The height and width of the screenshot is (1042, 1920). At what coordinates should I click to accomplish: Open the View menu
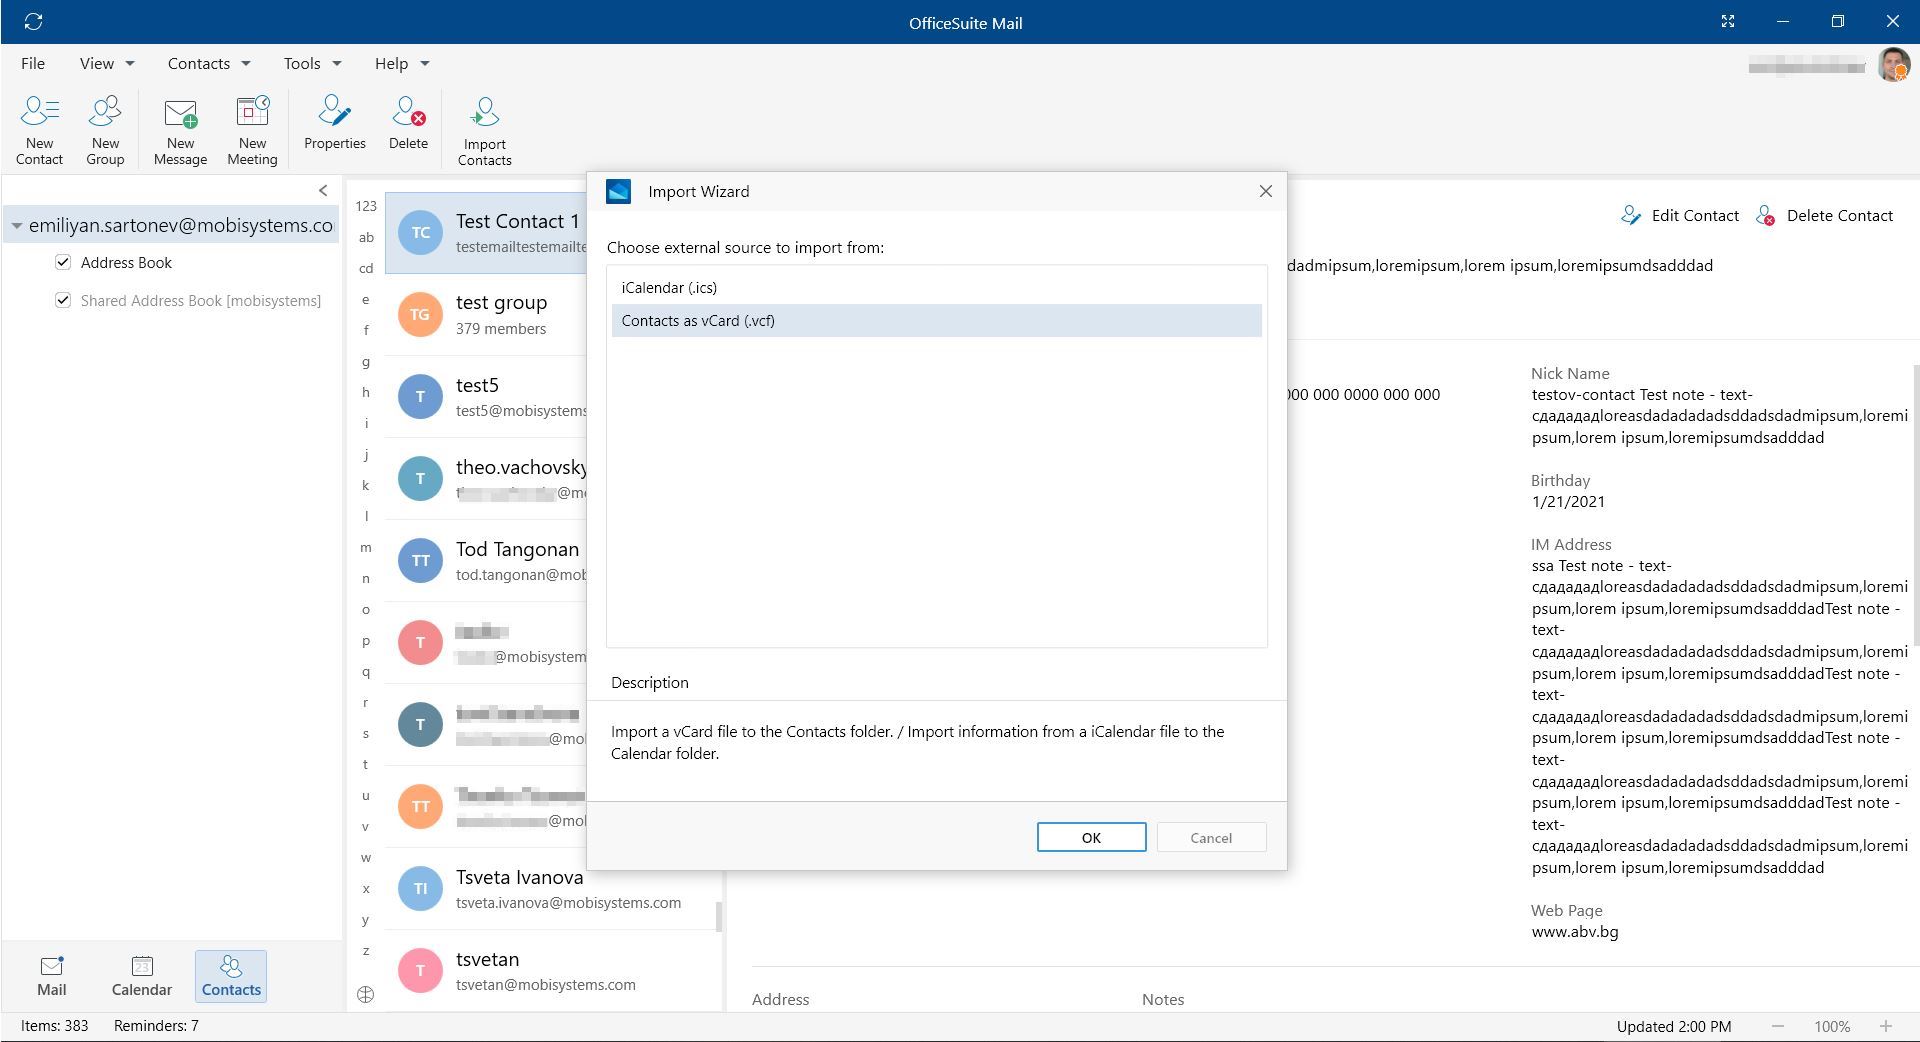point(107,63)
